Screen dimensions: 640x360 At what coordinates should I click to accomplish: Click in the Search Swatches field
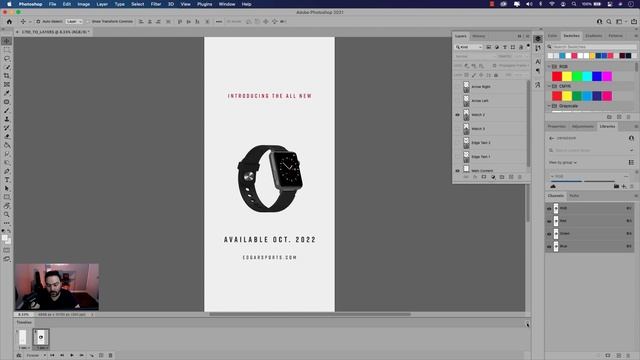coord(592,47)
